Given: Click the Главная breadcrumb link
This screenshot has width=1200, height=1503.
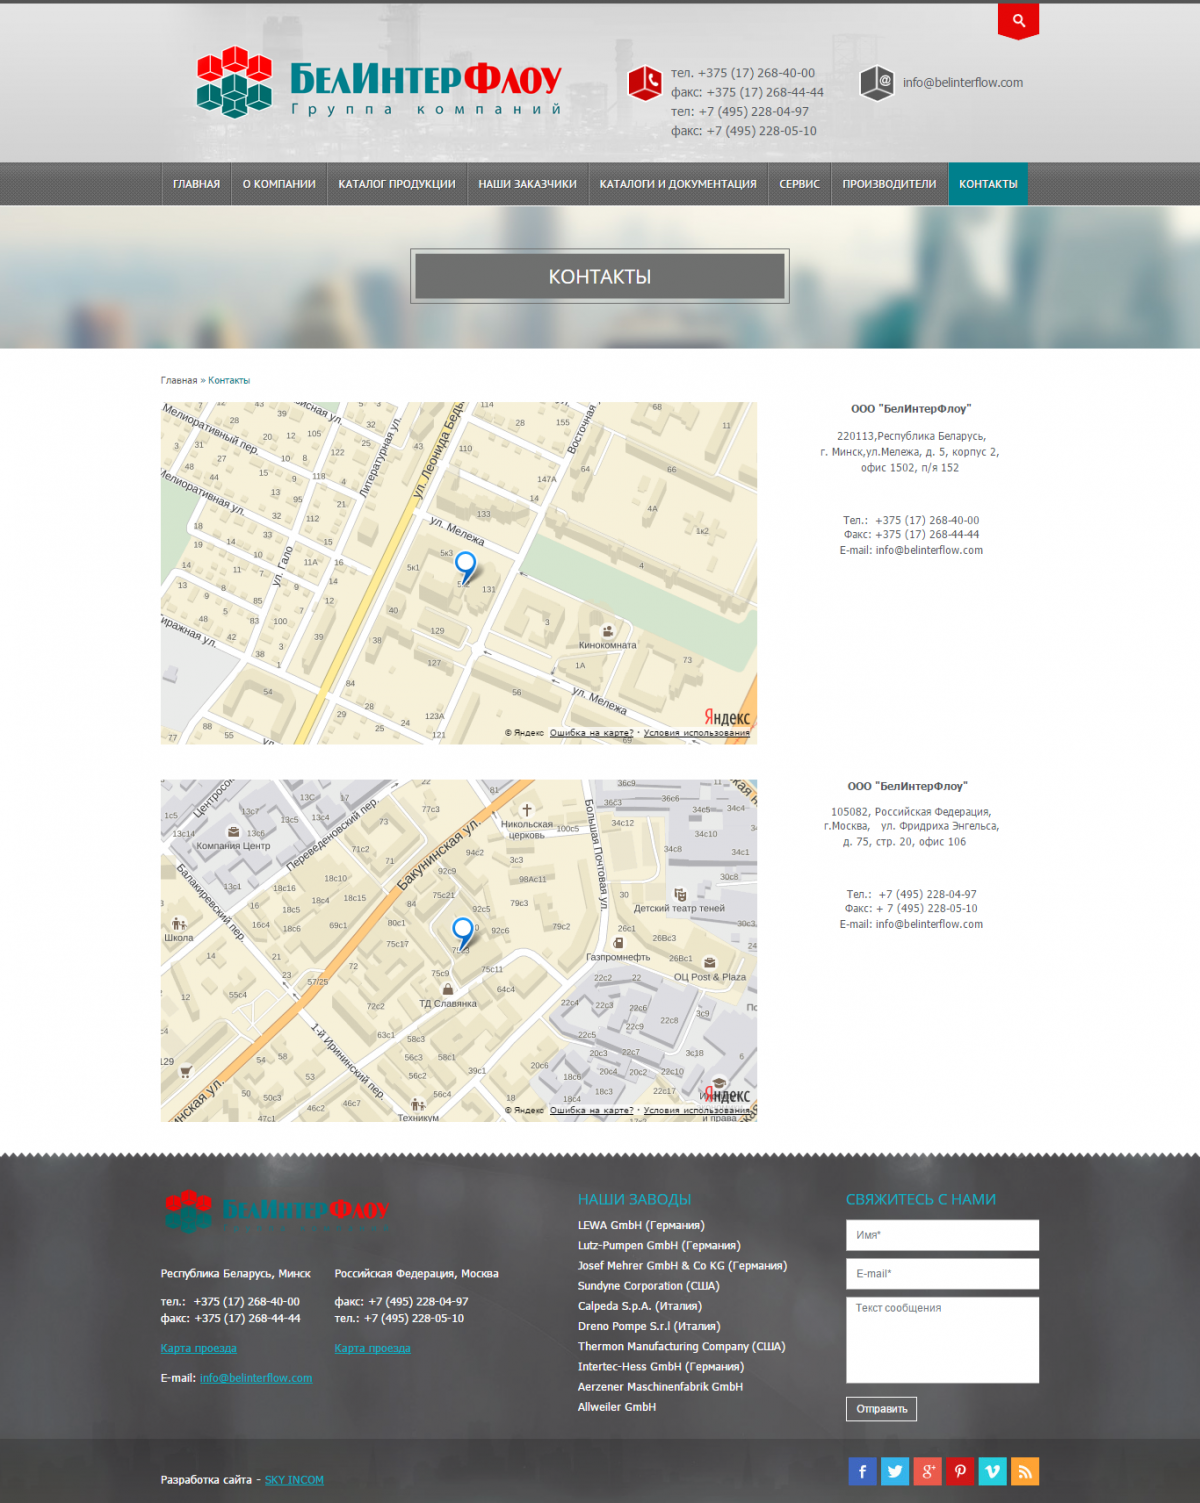Looking at the screenshot, I should 179,381.
